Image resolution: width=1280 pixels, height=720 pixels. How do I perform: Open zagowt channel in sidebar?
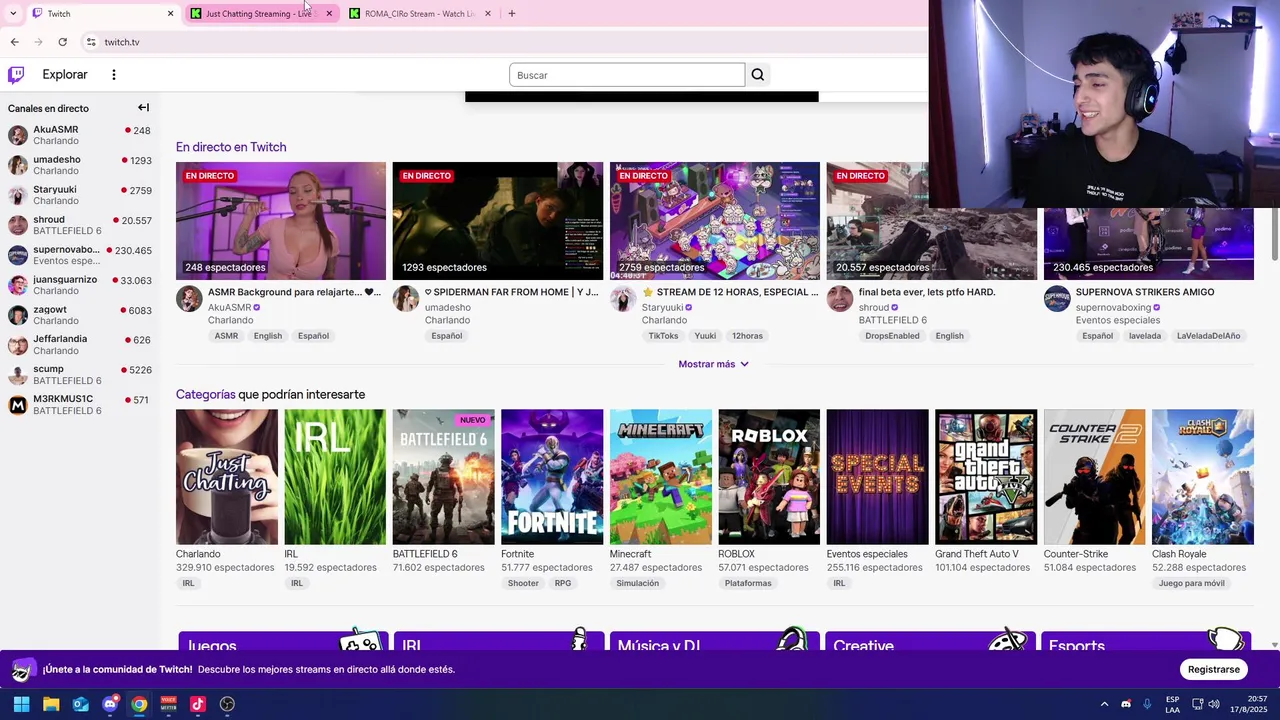click(x=80, y=315)
